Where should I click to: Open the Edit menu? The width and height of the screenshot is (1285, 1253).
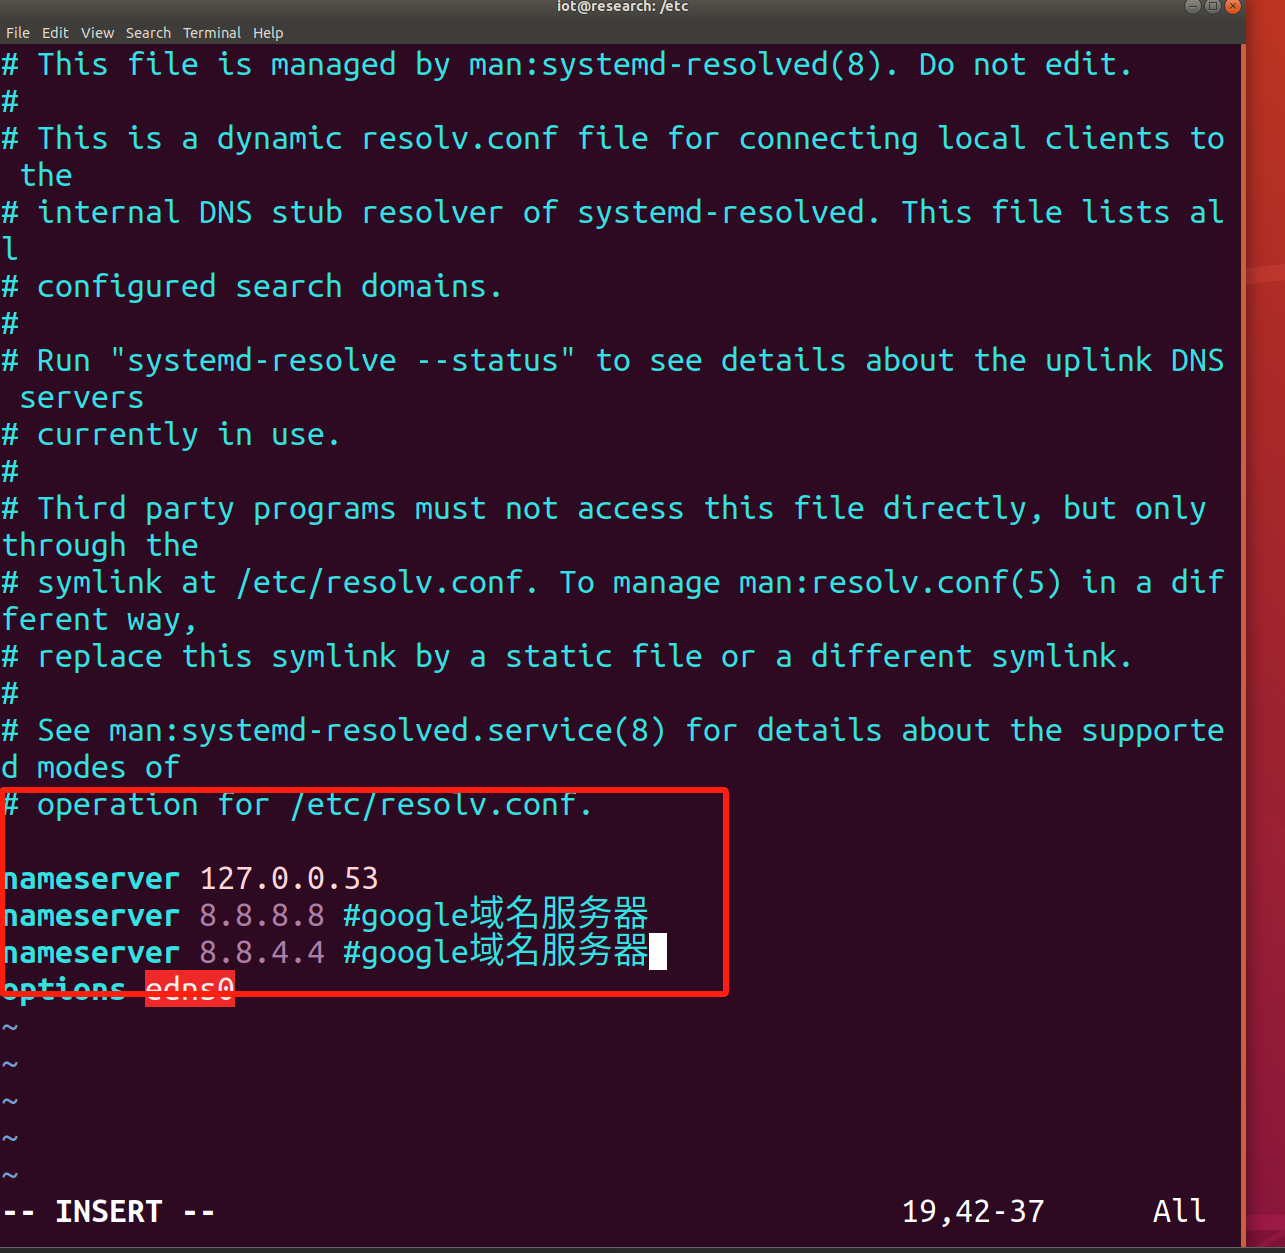[55, 33]
